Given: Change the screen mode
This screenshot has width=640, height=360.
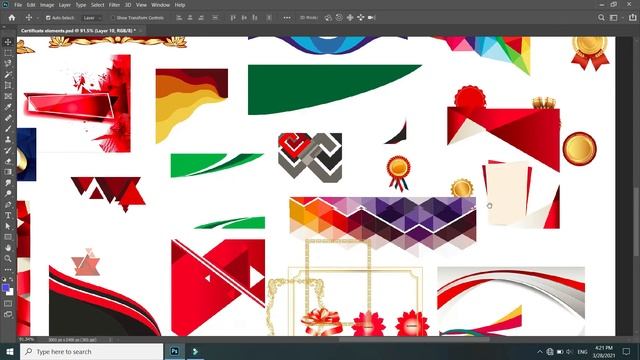Looking at the screenshot, I should pos(8,314).
